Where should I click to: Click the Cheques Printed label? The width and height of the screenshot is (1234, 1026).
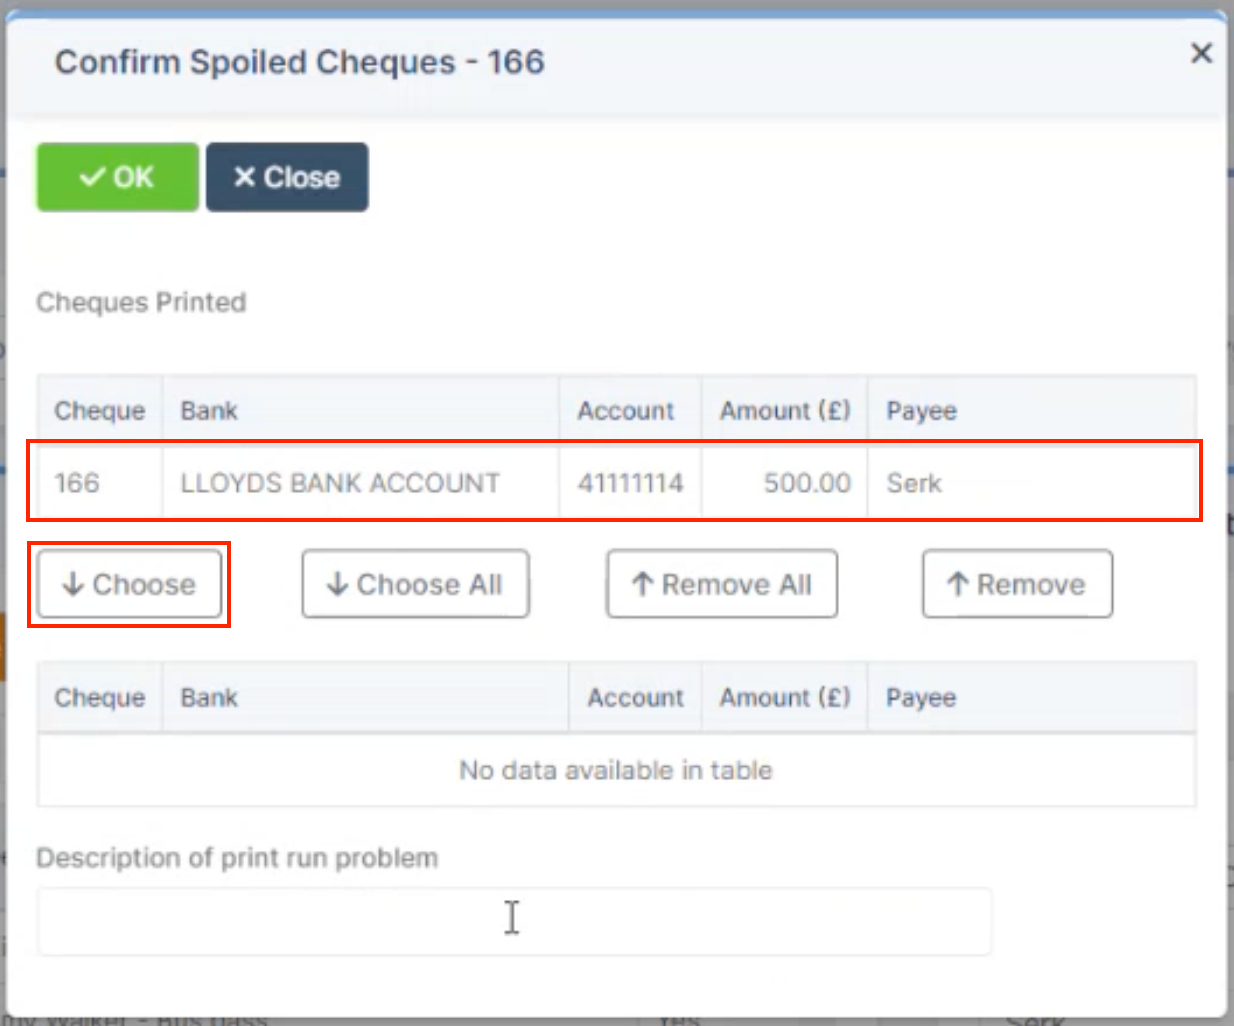click(x=141, y=302)
